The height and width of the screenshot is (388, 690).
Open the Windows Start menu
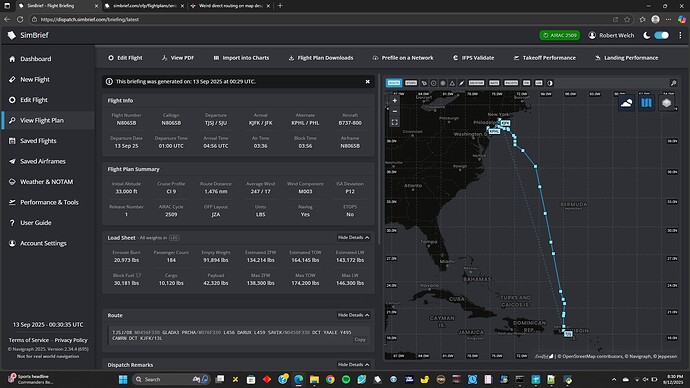click(123, 379)
